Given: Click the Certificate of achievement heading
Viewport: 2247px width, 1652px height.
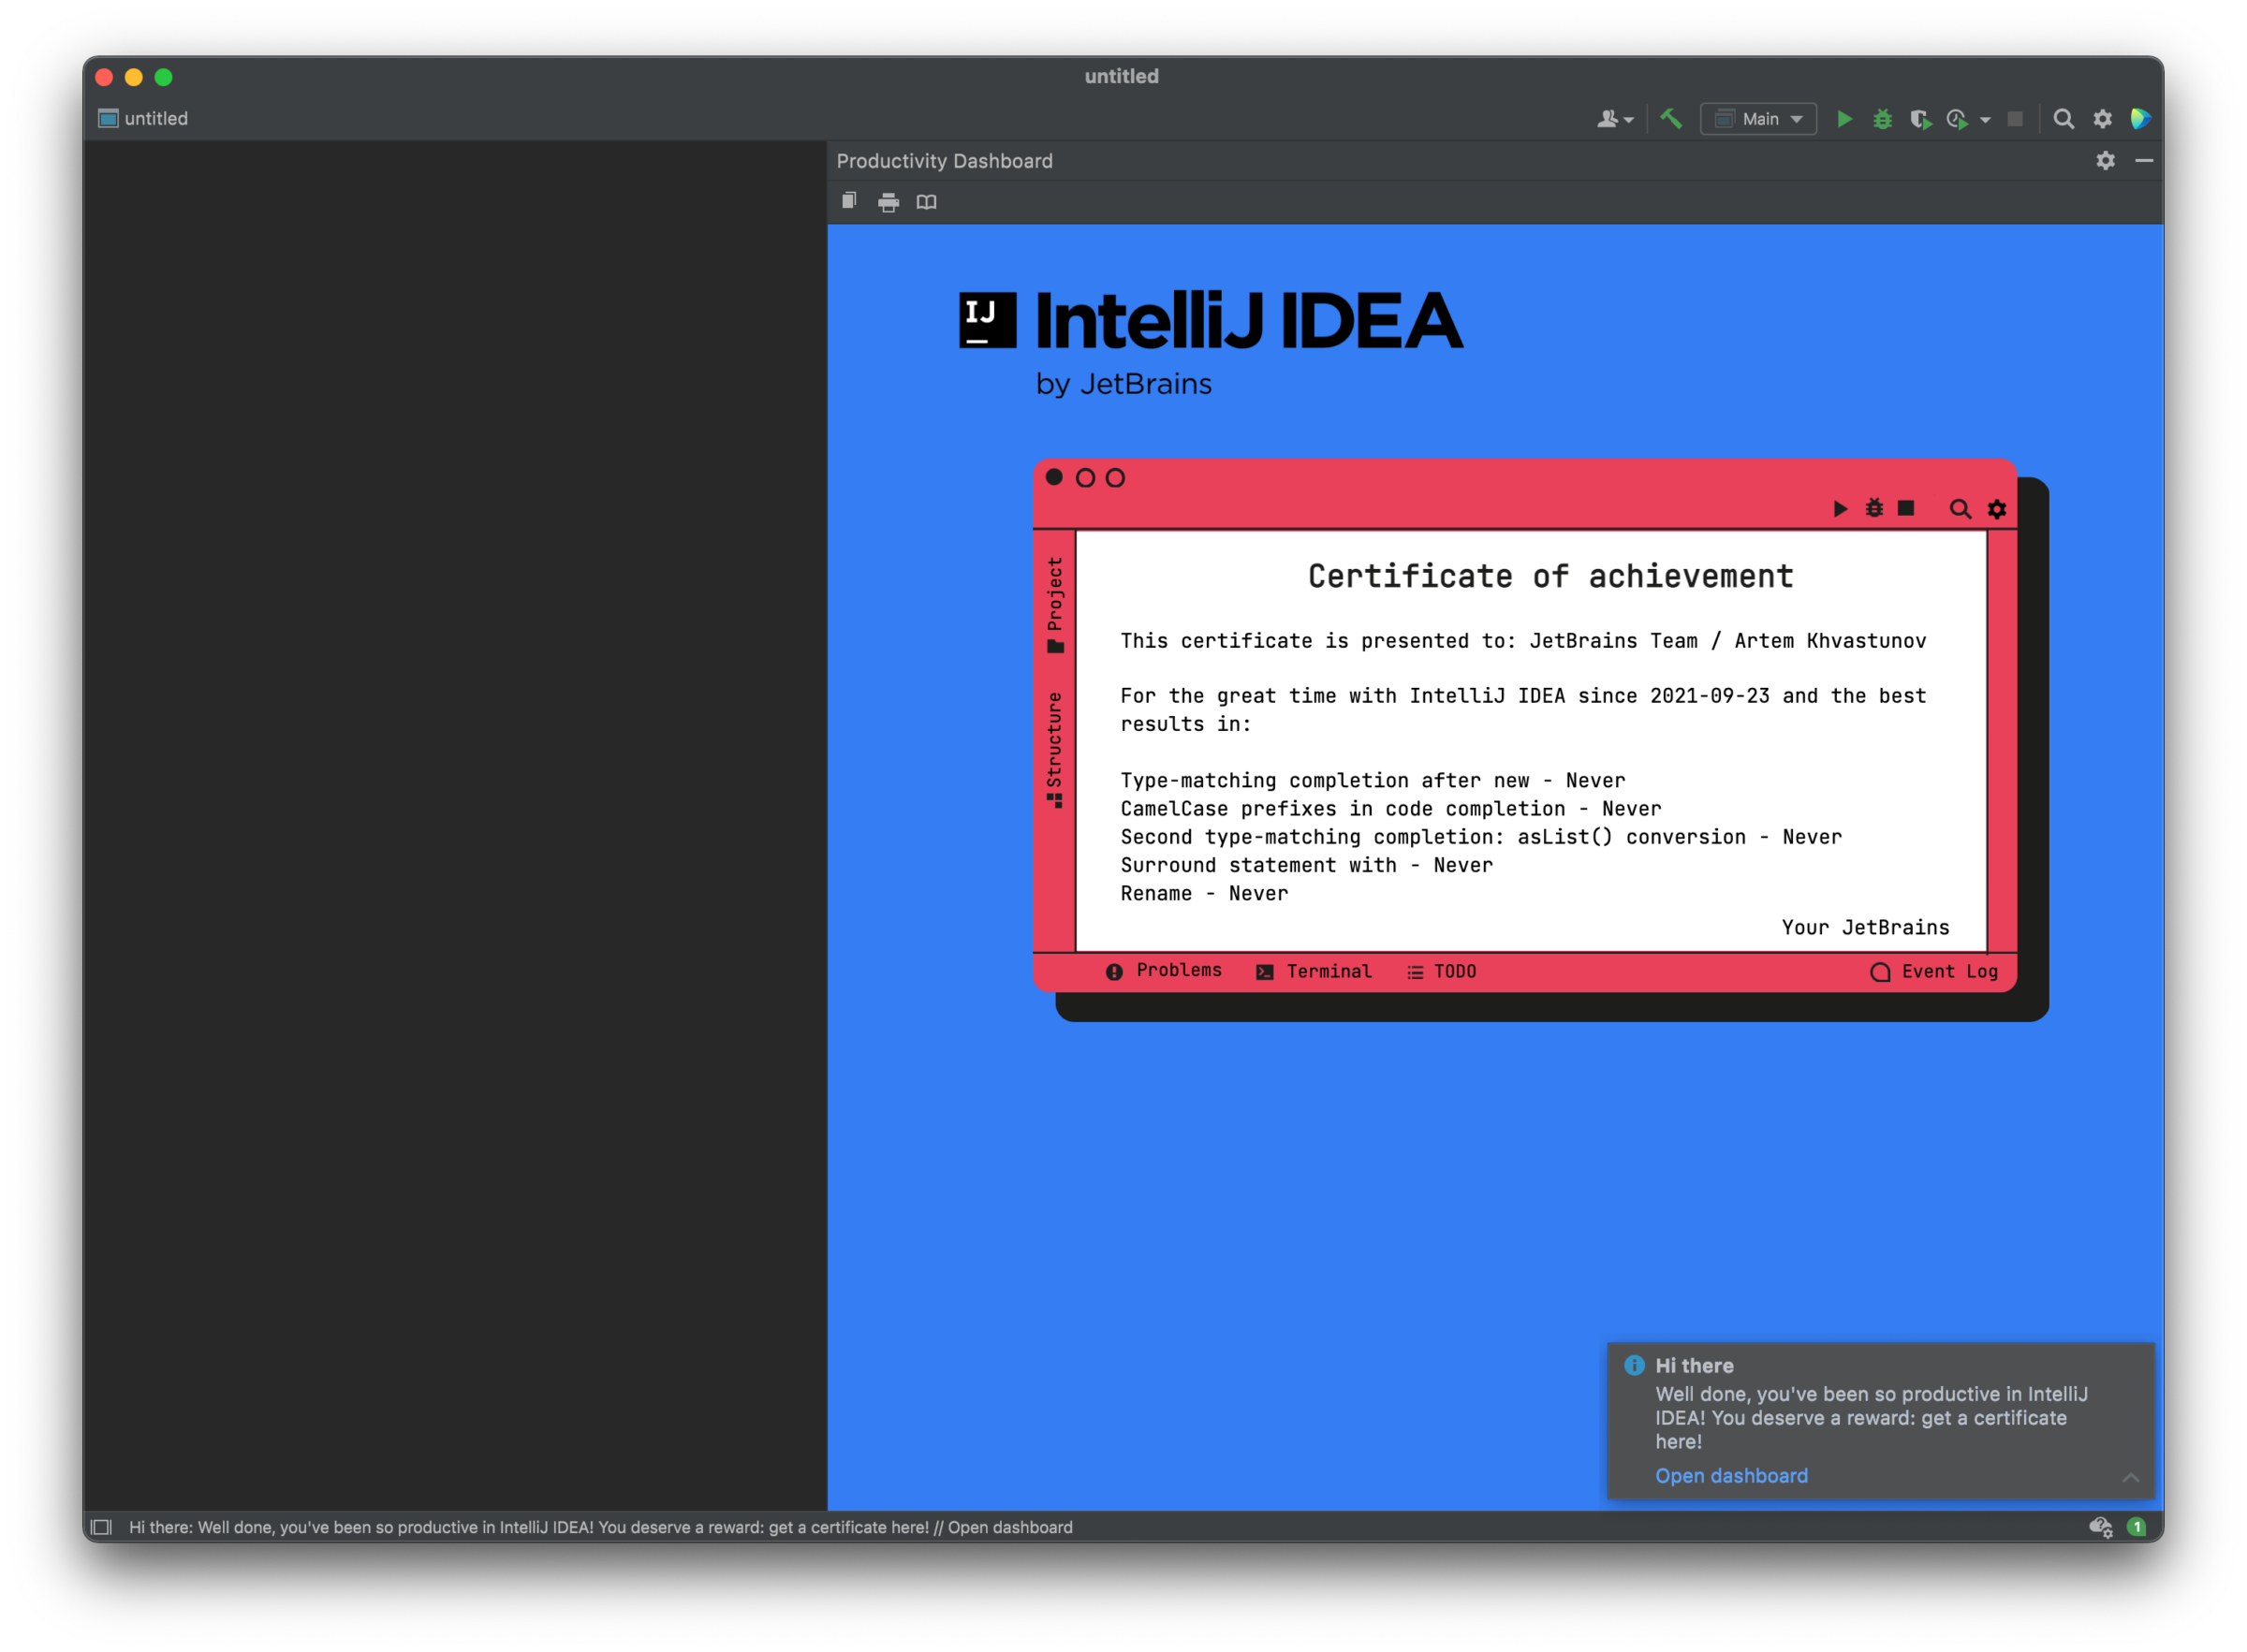Looking at the screenshot, I should tap(1550, 576).
